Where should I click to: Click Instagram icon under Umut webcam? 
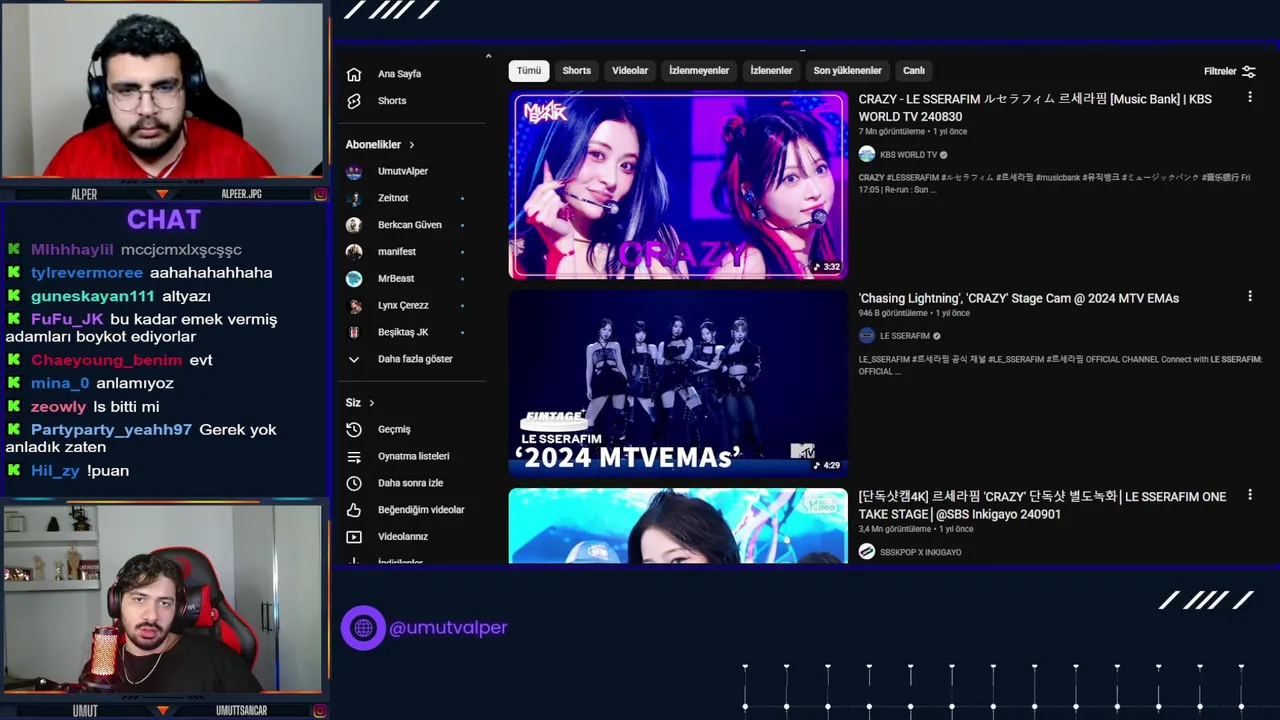(x=320, y=710)
